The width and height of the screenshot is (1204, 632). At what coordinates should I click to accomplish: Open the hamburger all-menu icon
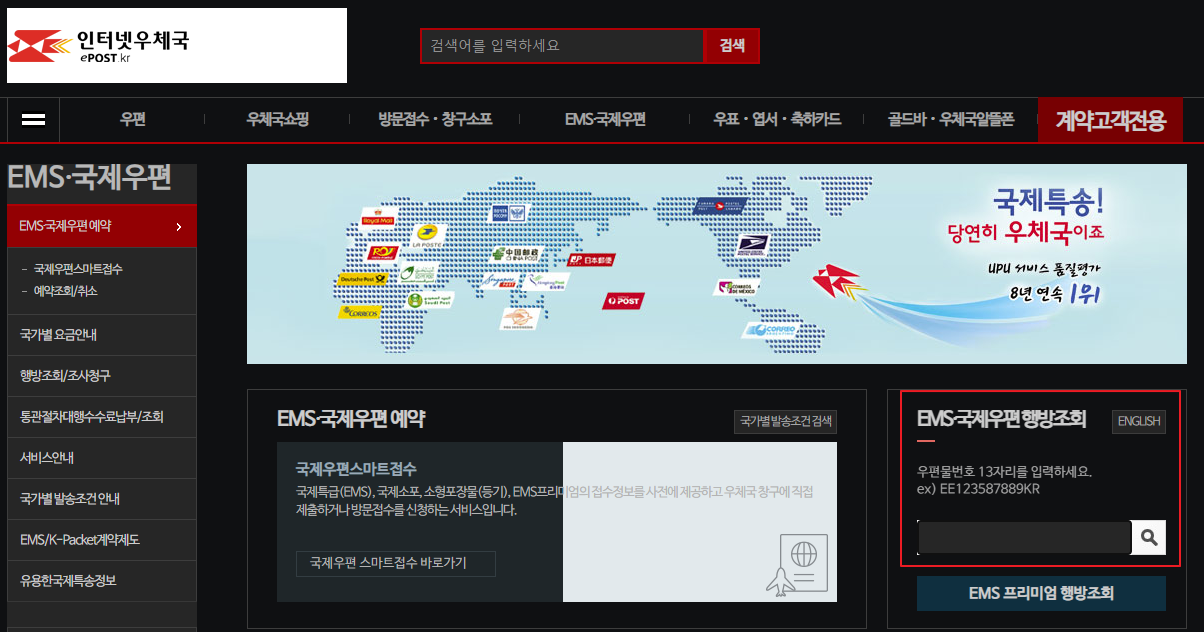click(34, 120)
